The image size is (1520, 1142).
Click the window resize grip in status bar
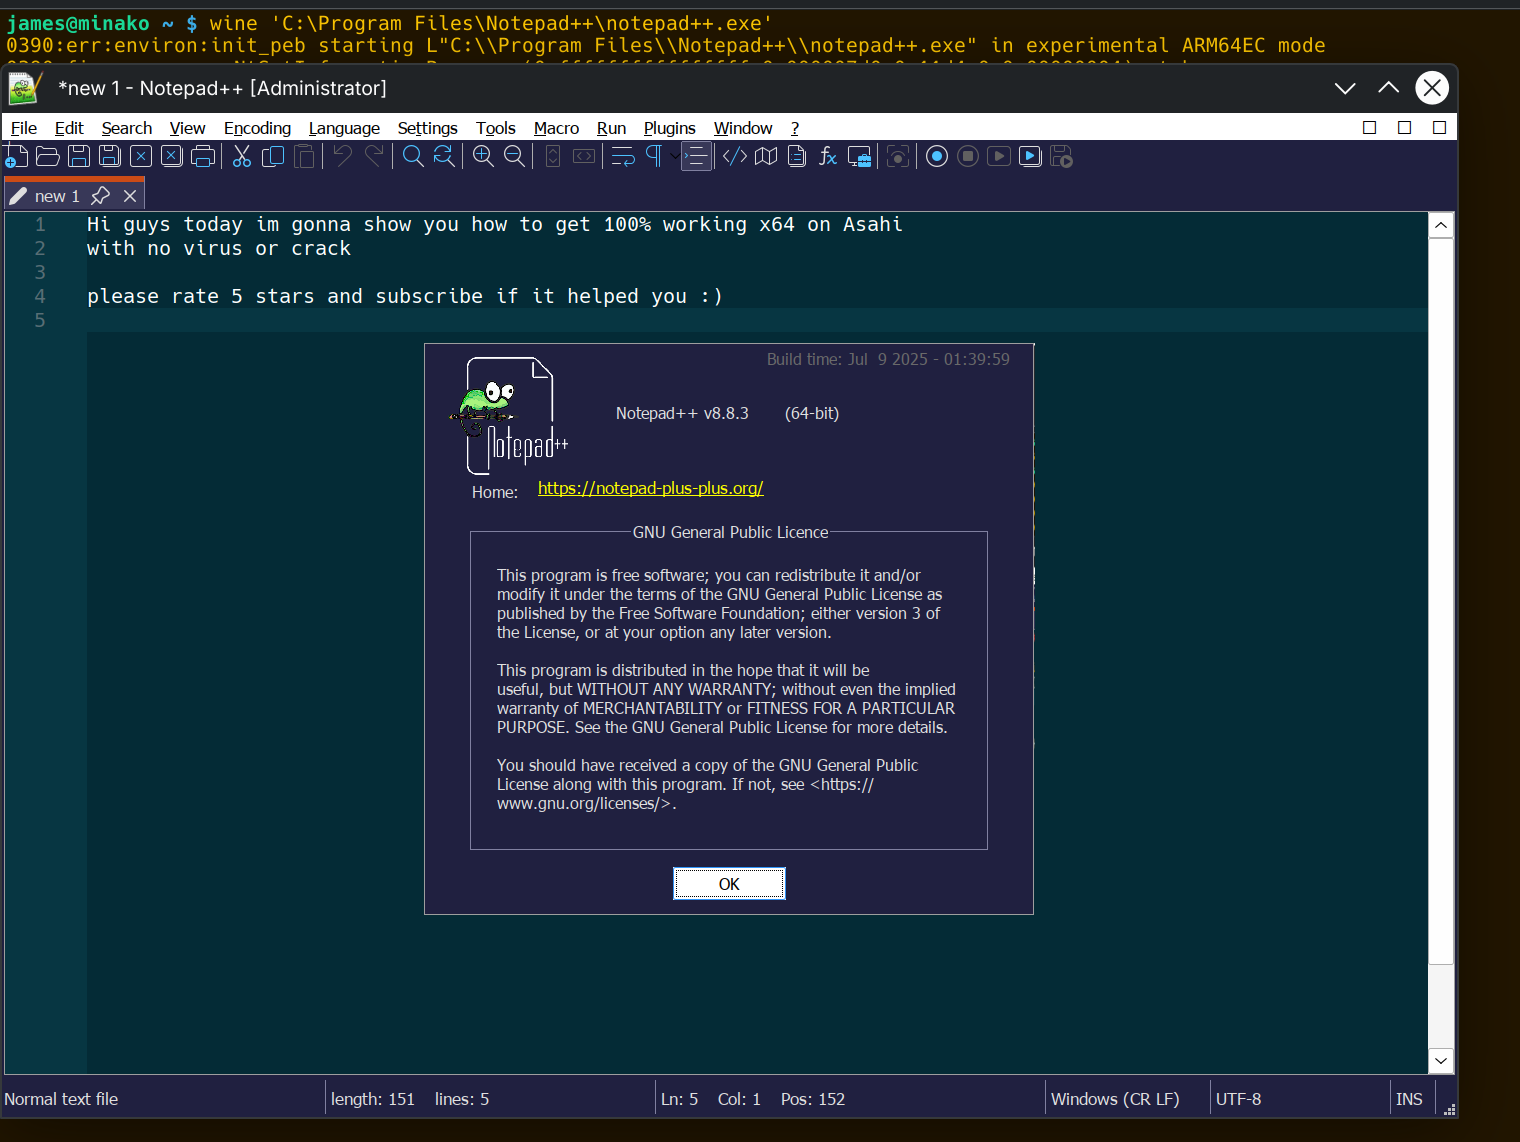pos(1449,1108)
